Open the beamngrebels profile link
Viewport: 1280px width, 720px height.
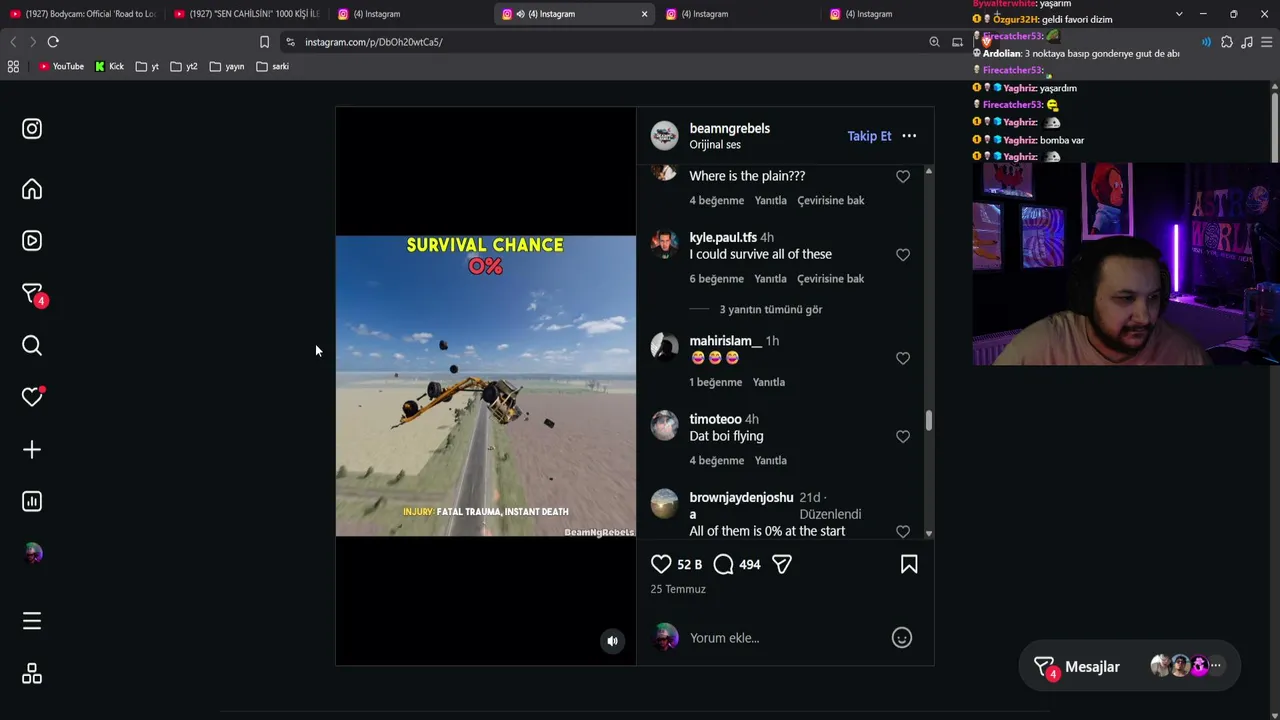tap(729, 129)
